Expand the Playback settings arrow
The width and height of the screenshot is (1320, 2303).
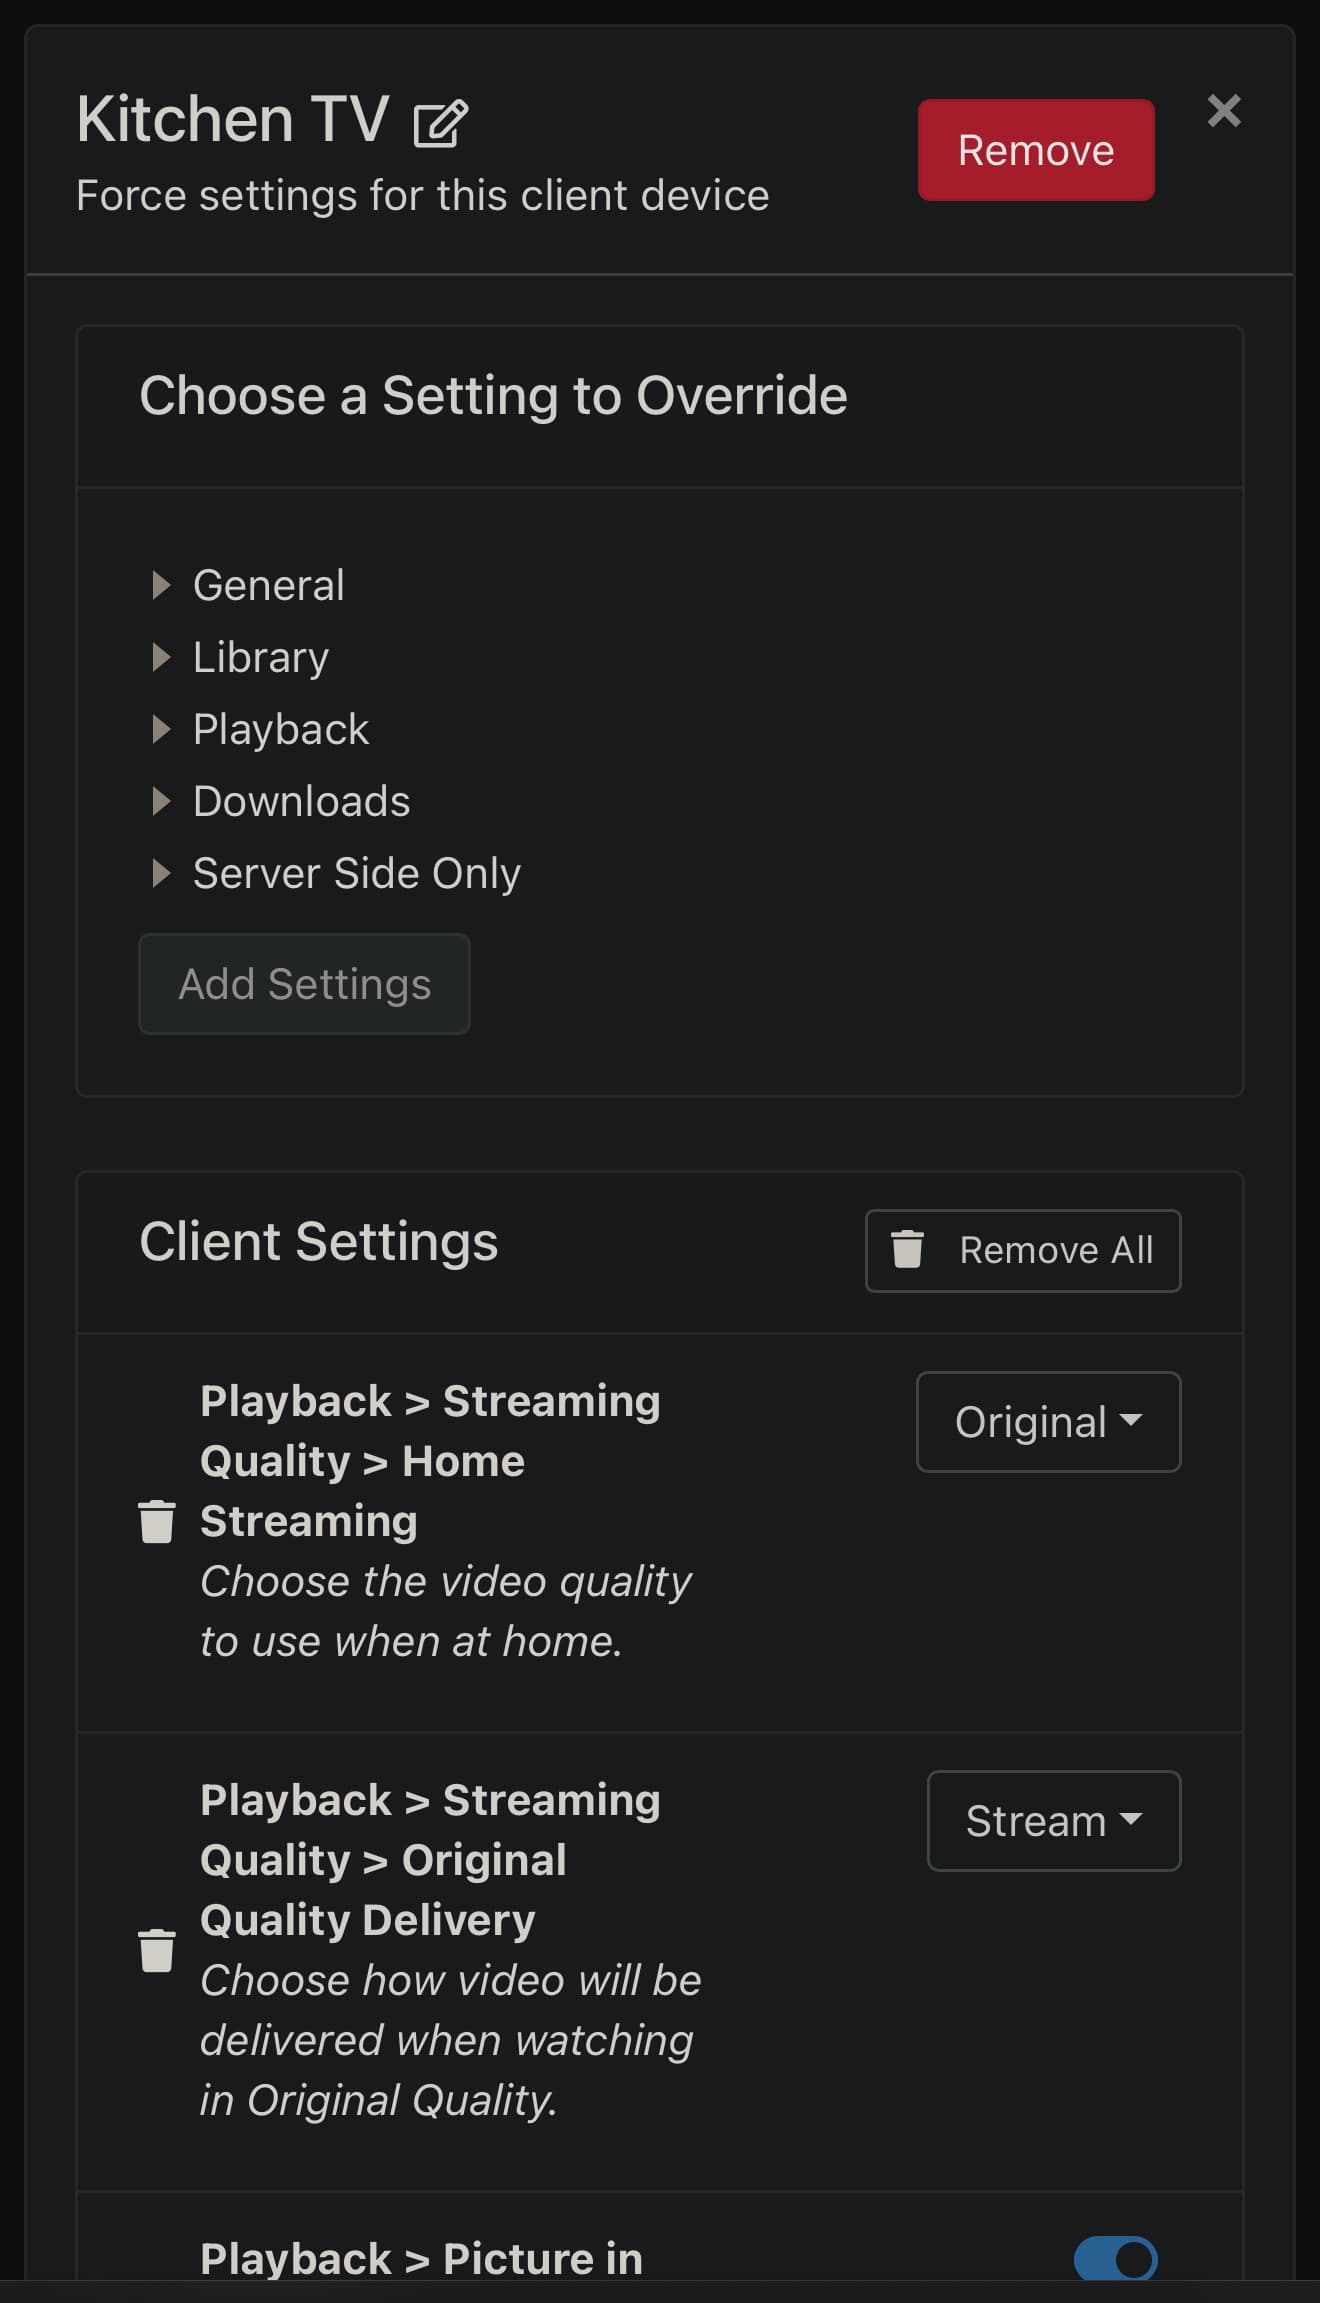point(160,729)
